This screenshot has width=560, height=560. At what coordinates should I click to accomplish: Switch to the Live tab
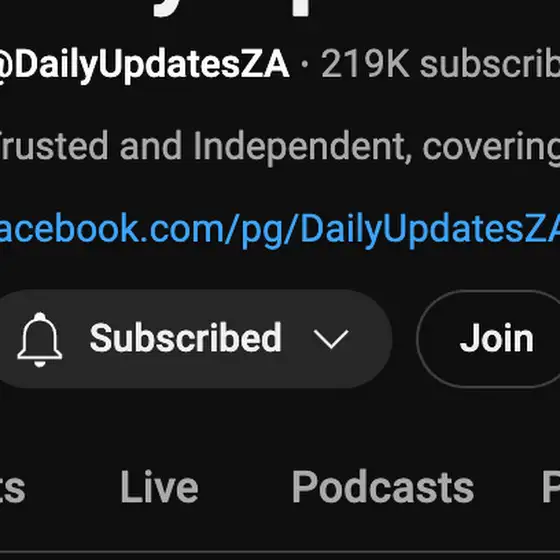point(159,486)
